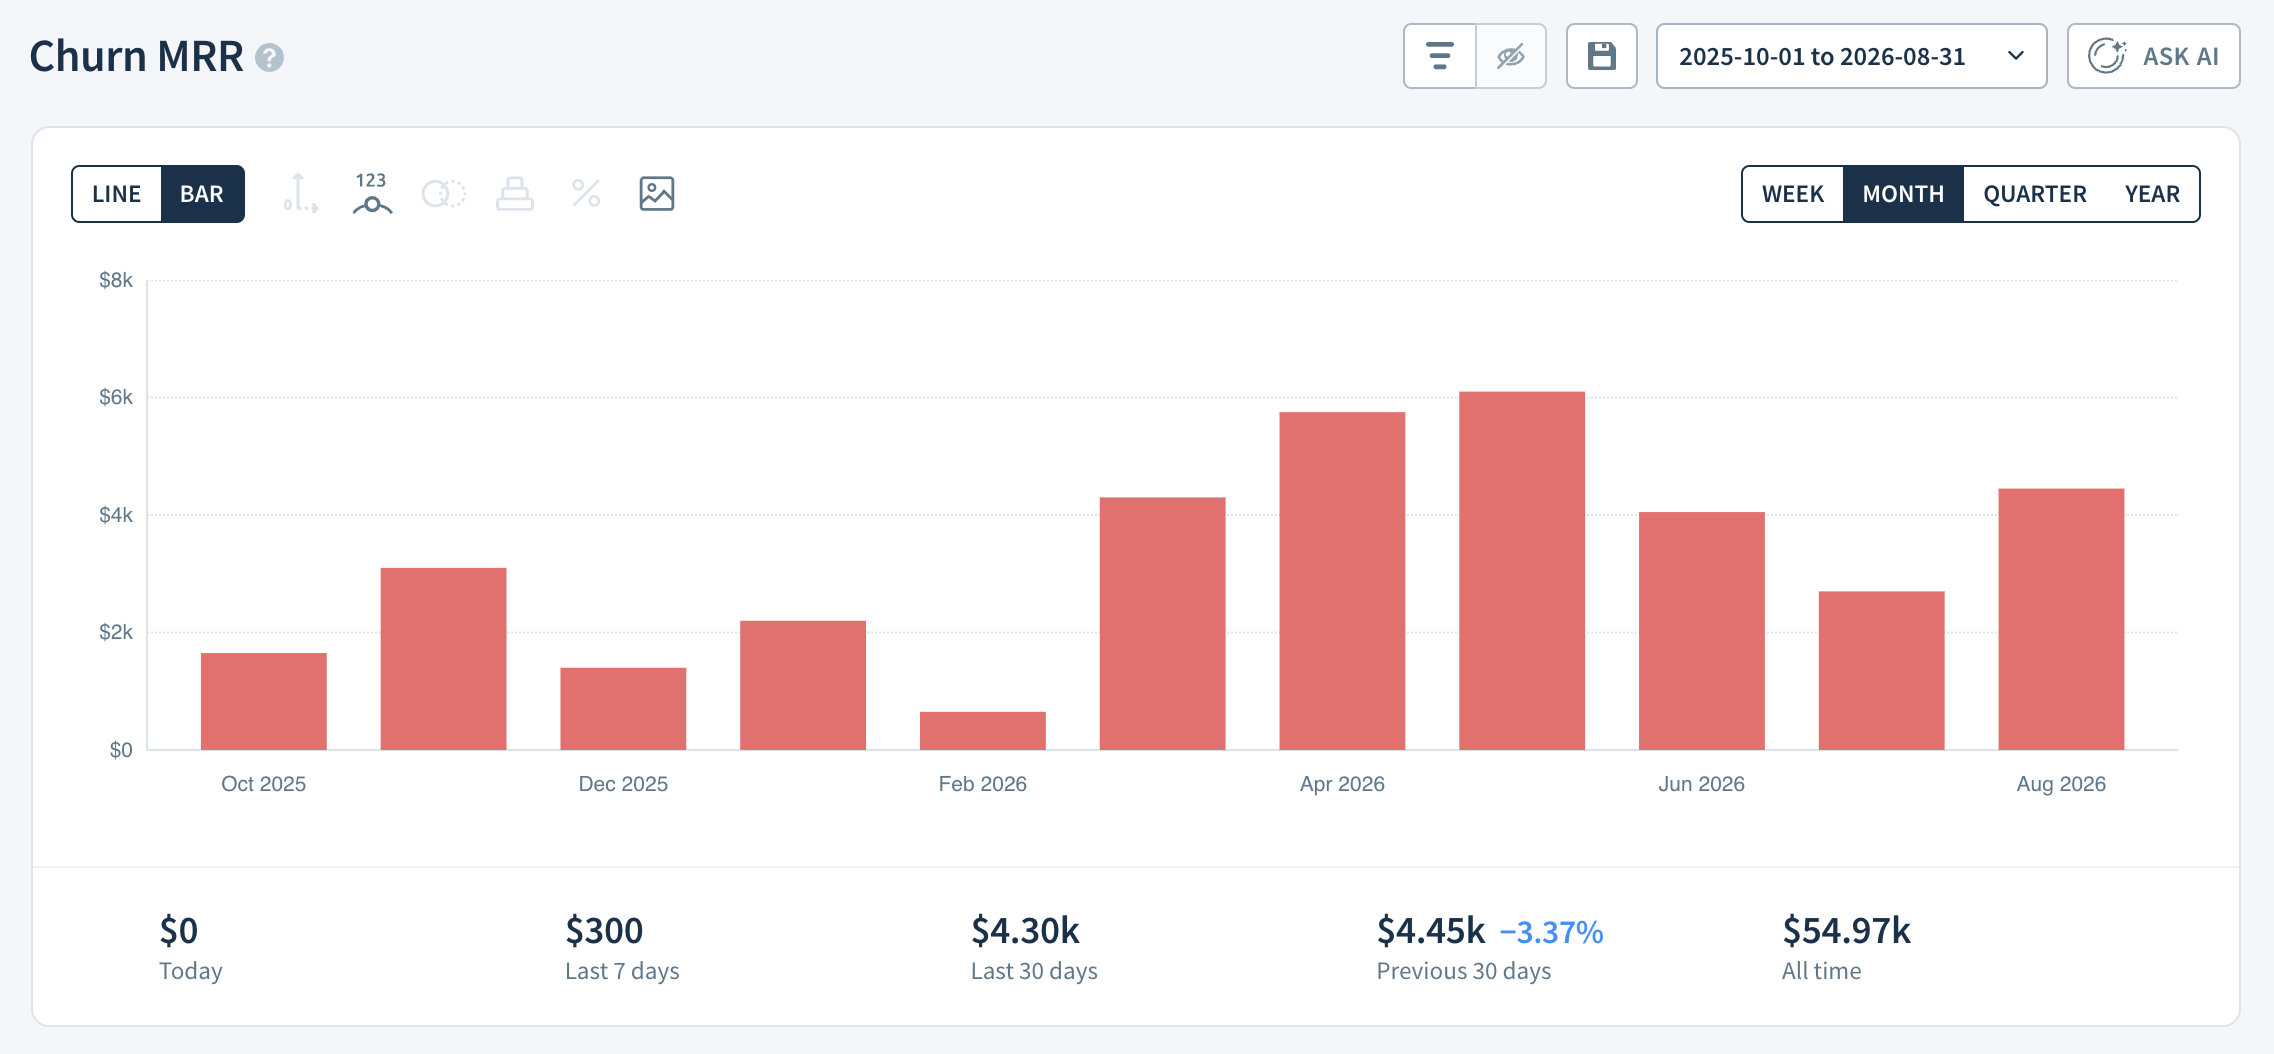Select the YEAR interval
This screenshot has height=1054, width=2274.
(x=2152, y=194)
